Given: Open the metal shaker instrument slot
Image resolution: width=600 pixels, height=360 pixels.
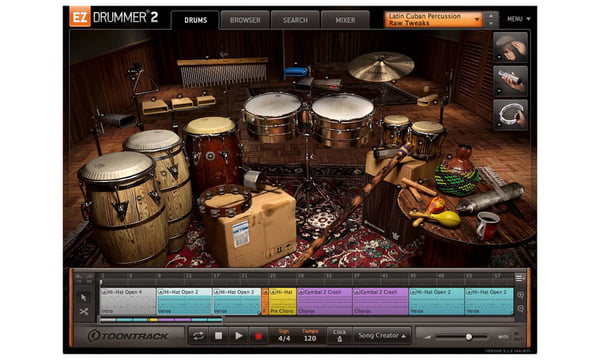Looking at the screenshot, I should click(511, 81).
